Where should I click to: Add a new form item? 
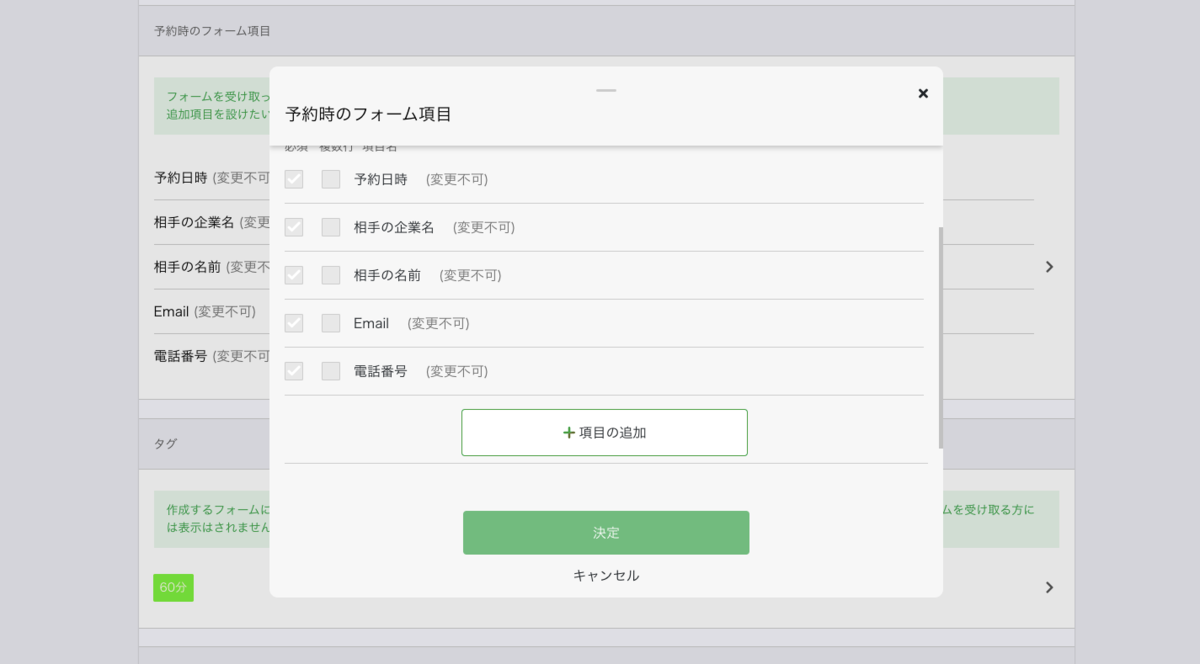[604, 432]
